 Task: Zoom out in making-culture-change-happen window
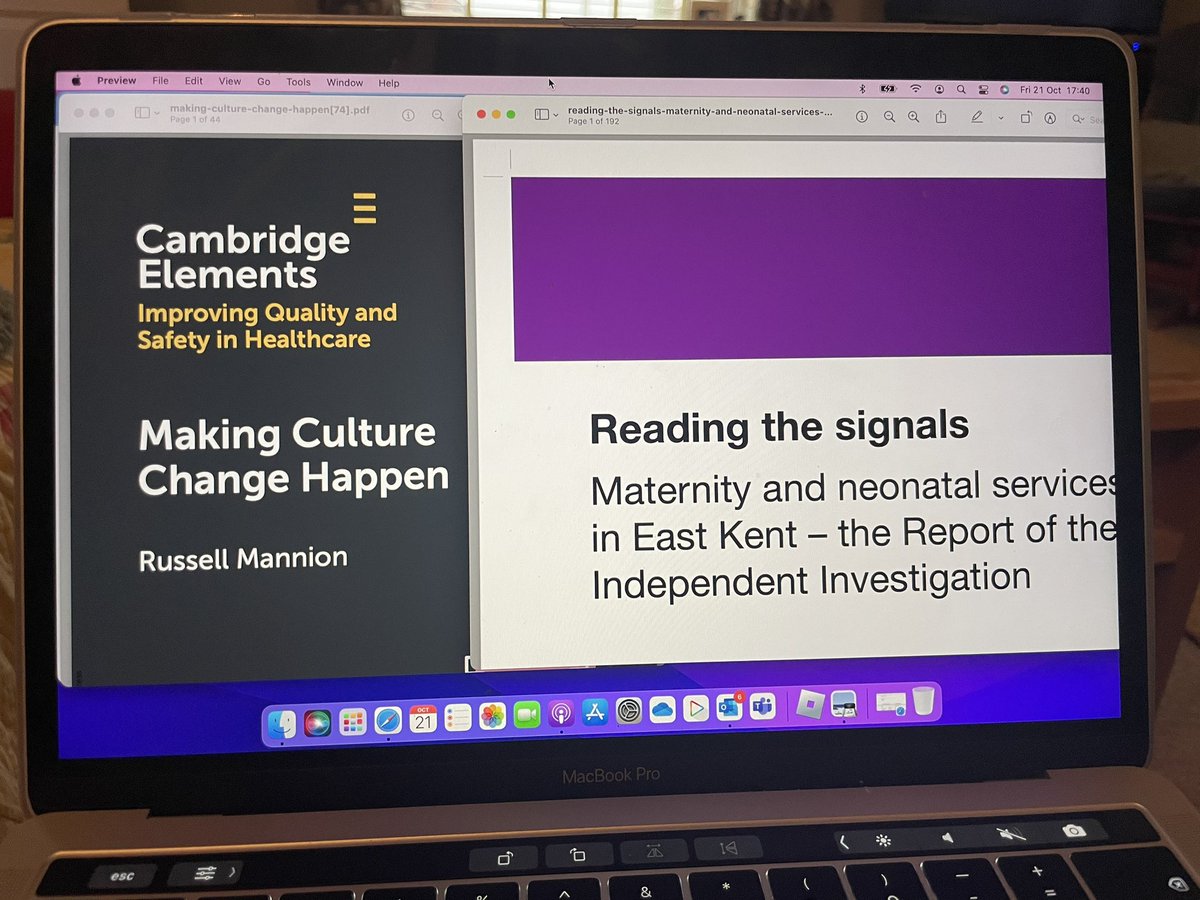coord(438,115)
